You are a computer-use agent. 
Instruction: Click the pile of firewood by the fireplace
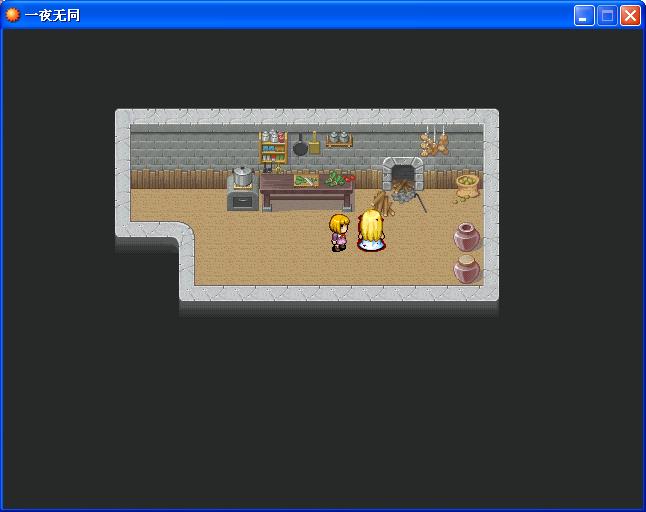[383, 203]
